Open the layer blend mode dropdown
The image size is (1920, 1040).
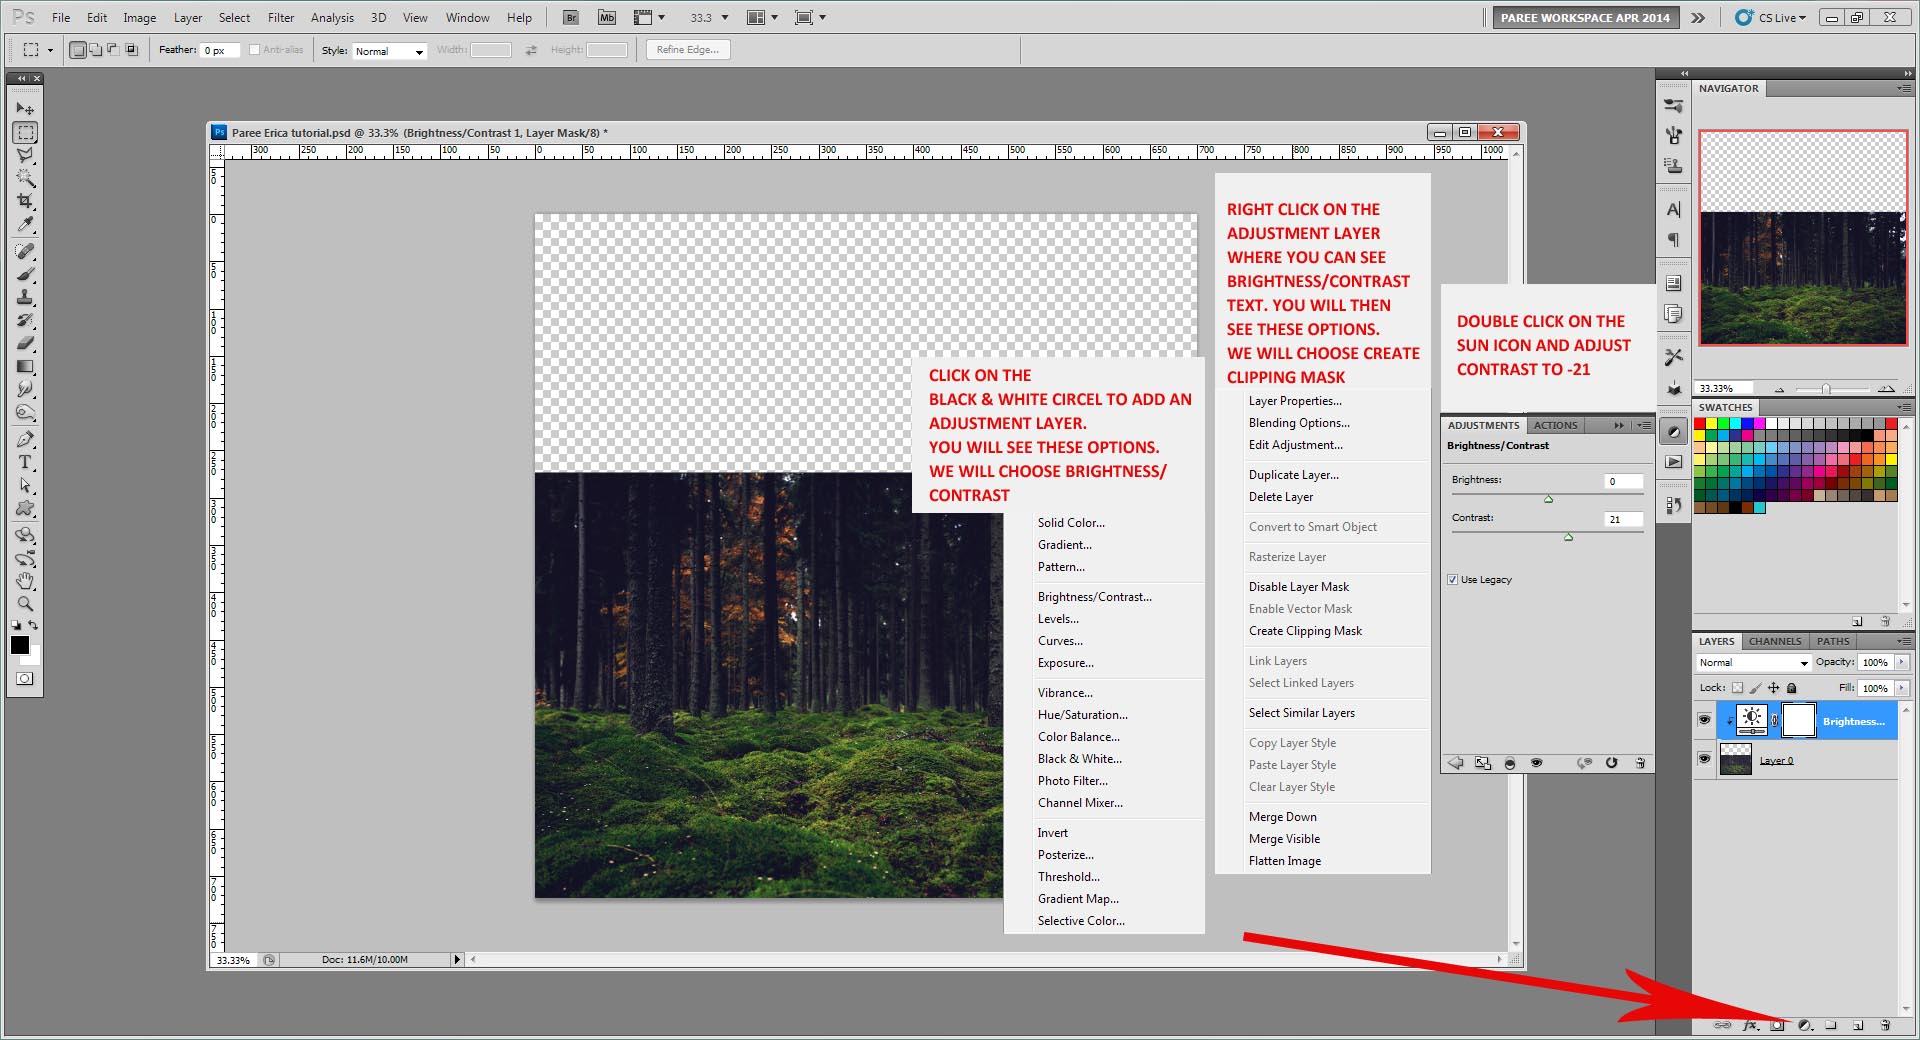[x=1753, y=663]
